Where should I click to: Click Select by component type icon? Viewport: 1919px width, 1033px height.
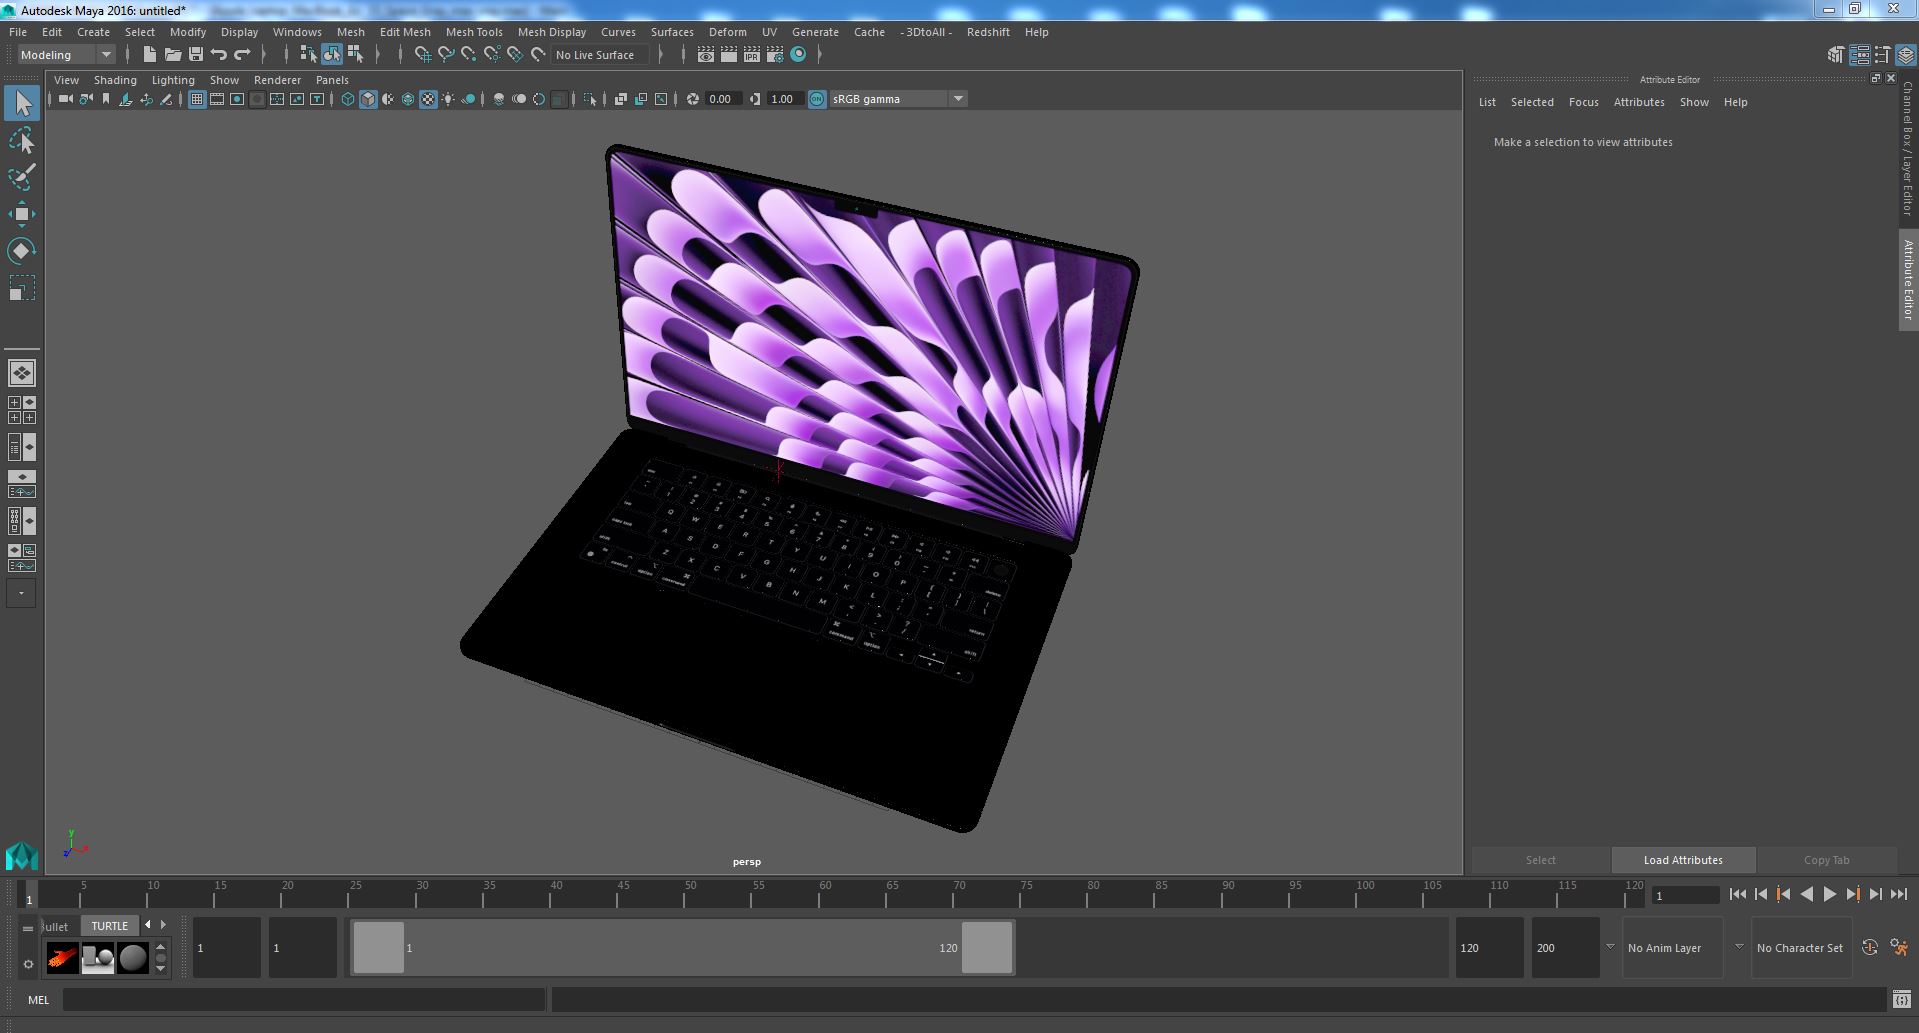[355, 55]
